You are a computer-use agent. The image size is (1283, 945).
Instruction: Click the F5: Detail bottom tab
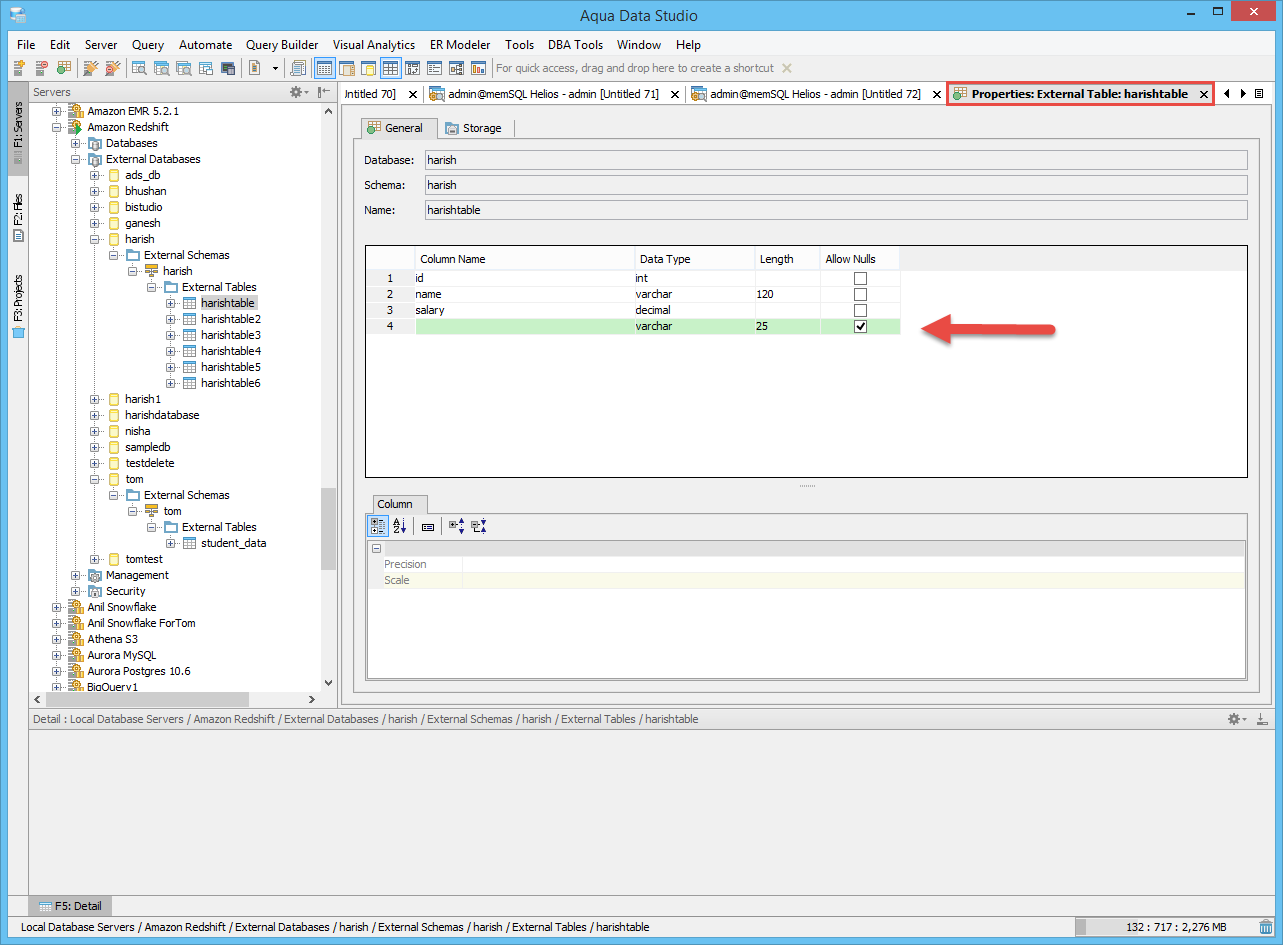pos(70,906)
